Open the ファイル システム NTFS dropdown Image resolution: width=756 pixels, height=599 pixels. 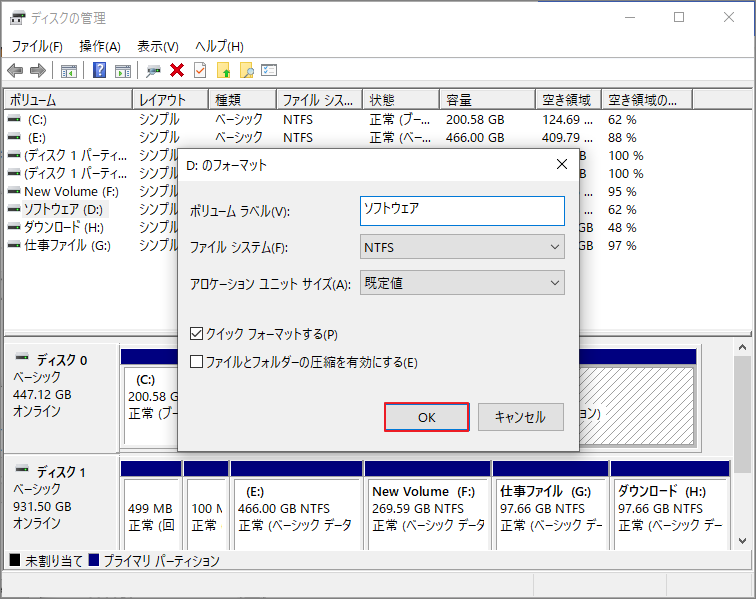[x=462, y=247]
